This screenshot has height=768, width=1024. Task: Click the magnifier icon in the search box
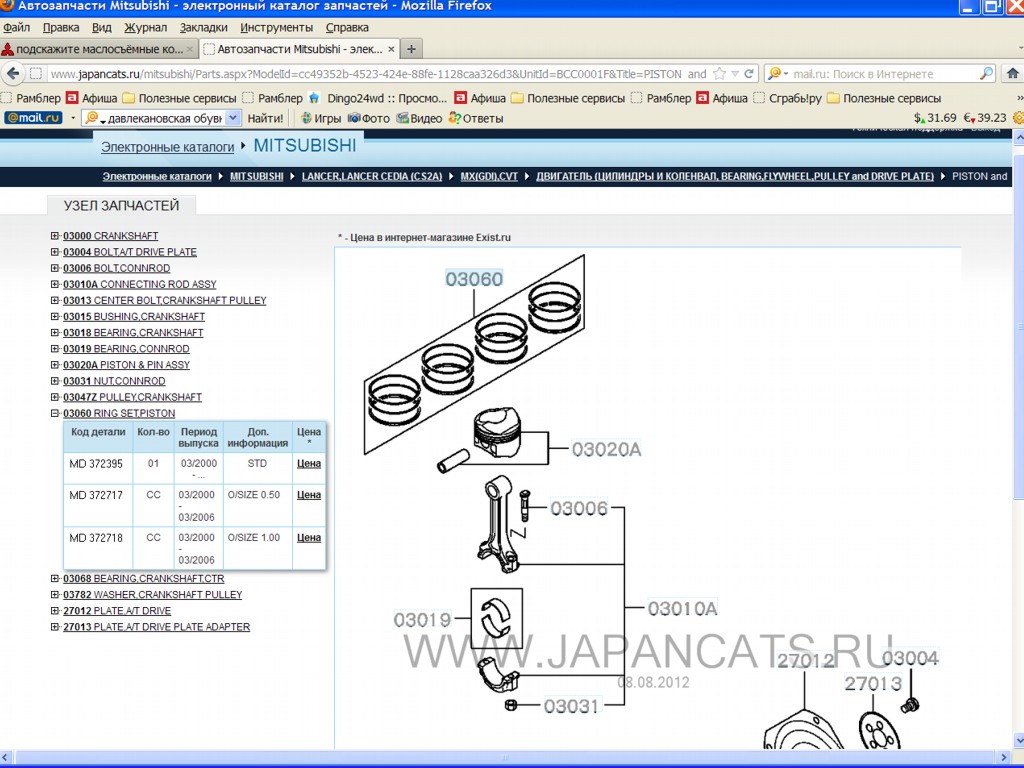coord(986,74)
